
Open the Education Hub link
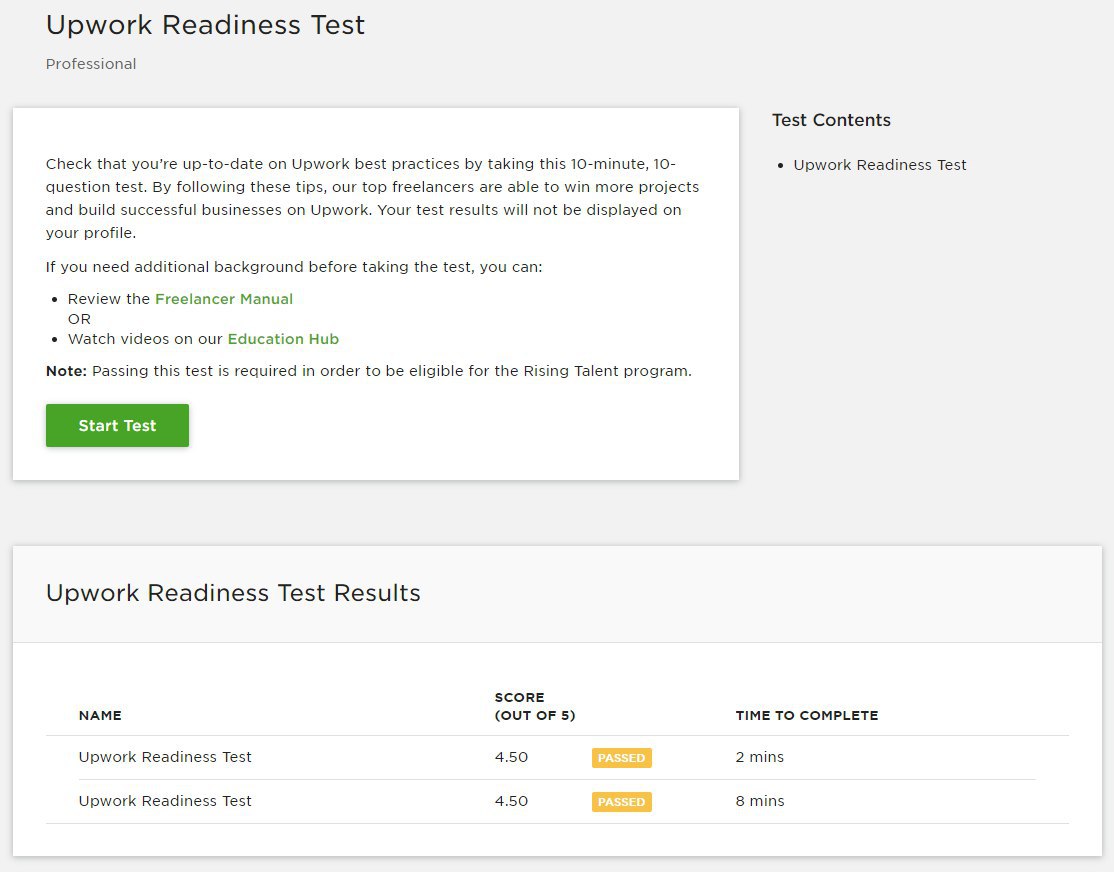(283, 338)
